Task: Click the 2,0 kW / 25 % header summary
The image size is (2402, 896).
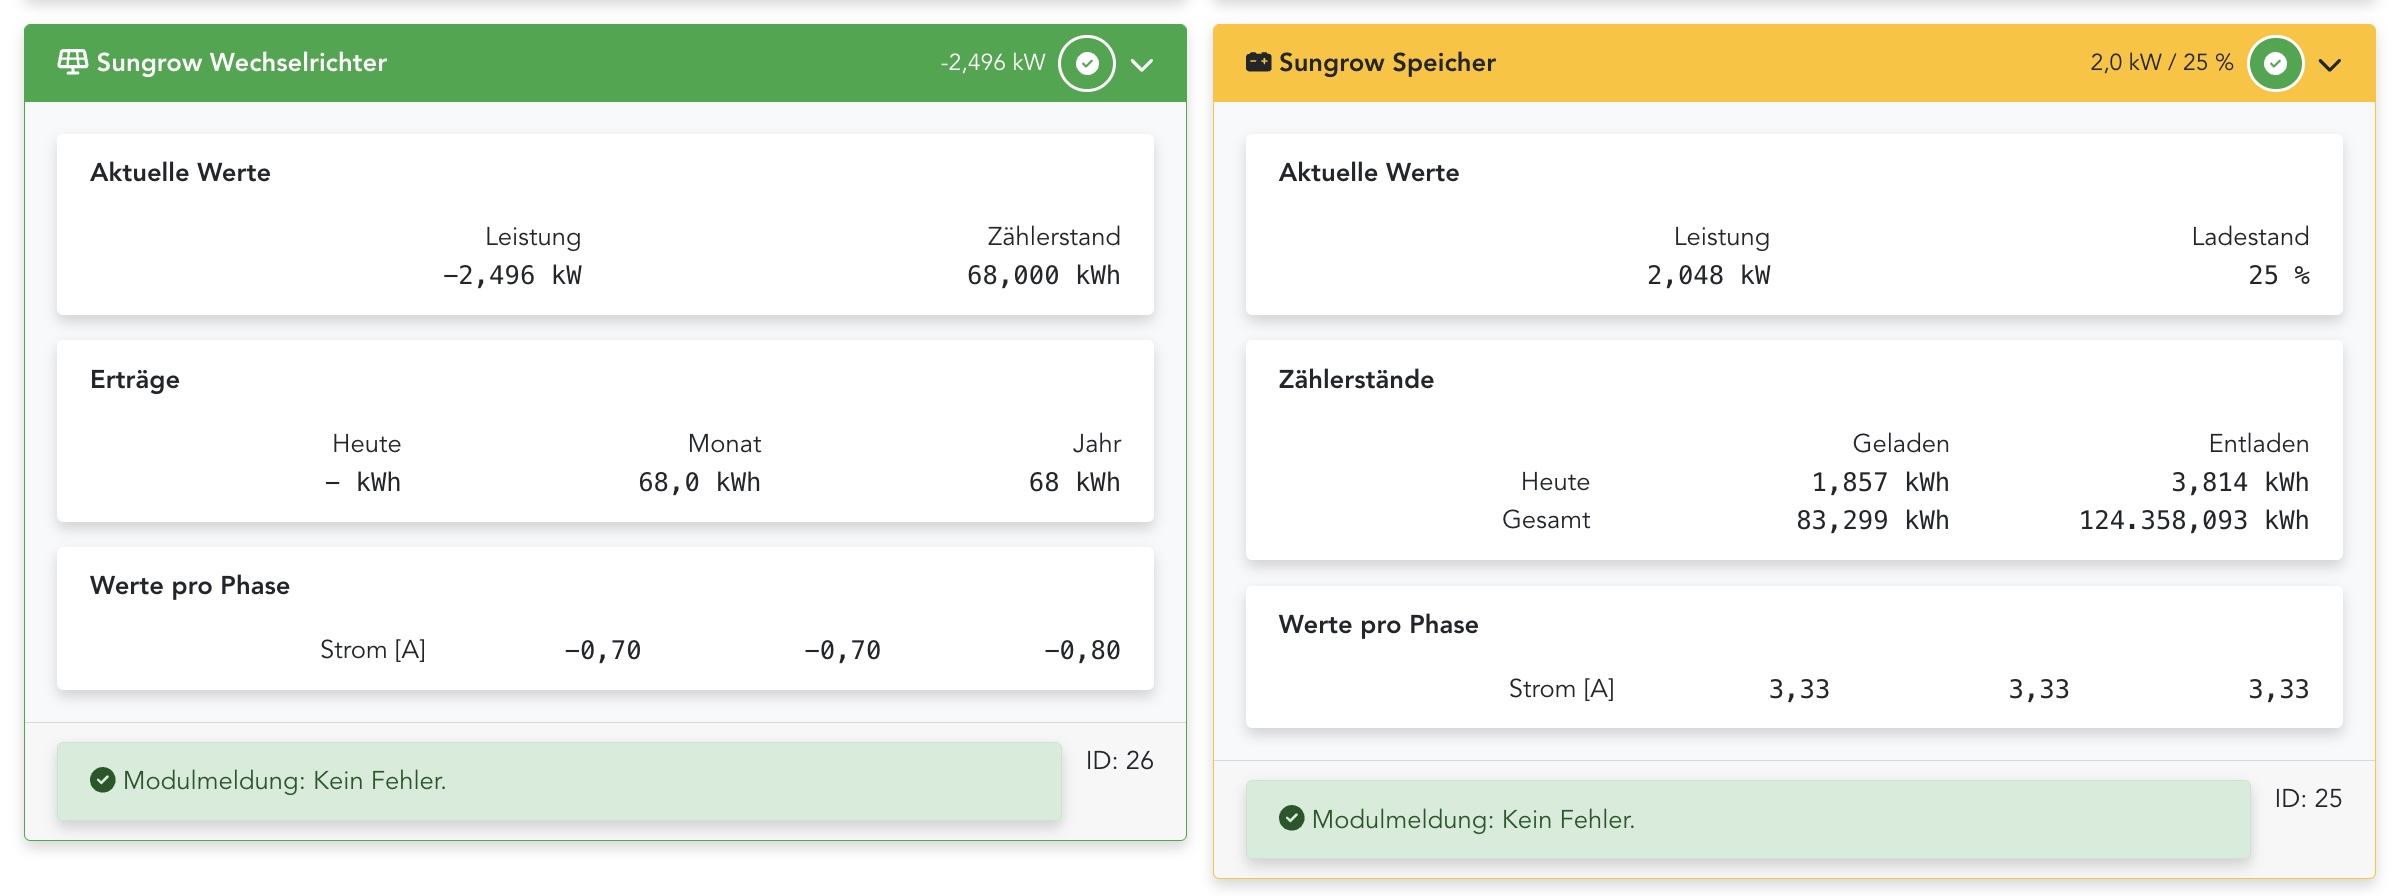Action: click(x=2161, y=62)
